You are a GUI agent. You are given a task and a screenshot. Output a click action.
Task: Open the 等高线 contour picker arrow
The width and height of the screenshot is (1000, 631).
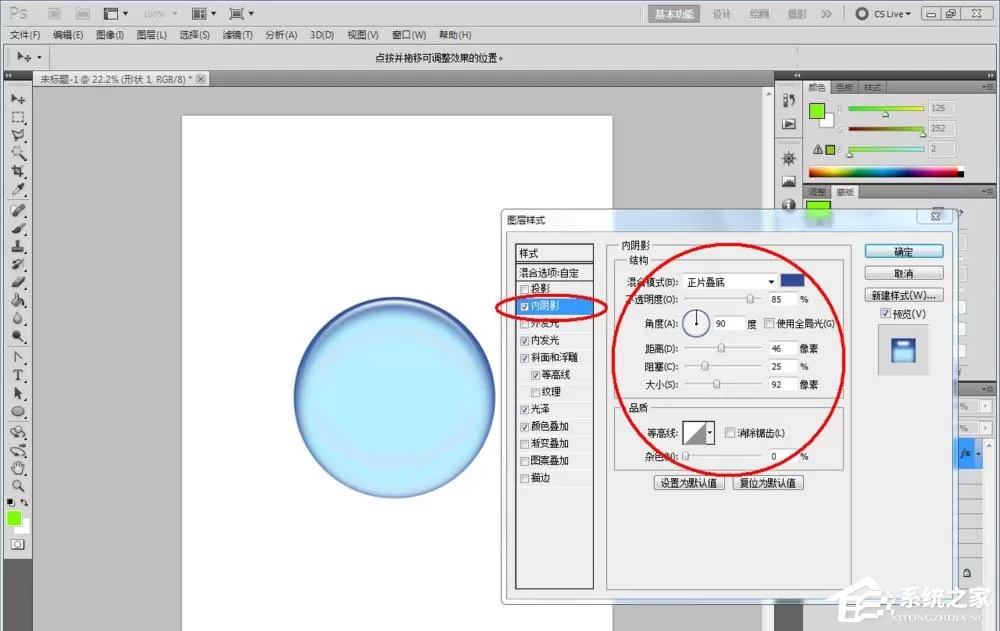tap(709, 433)
